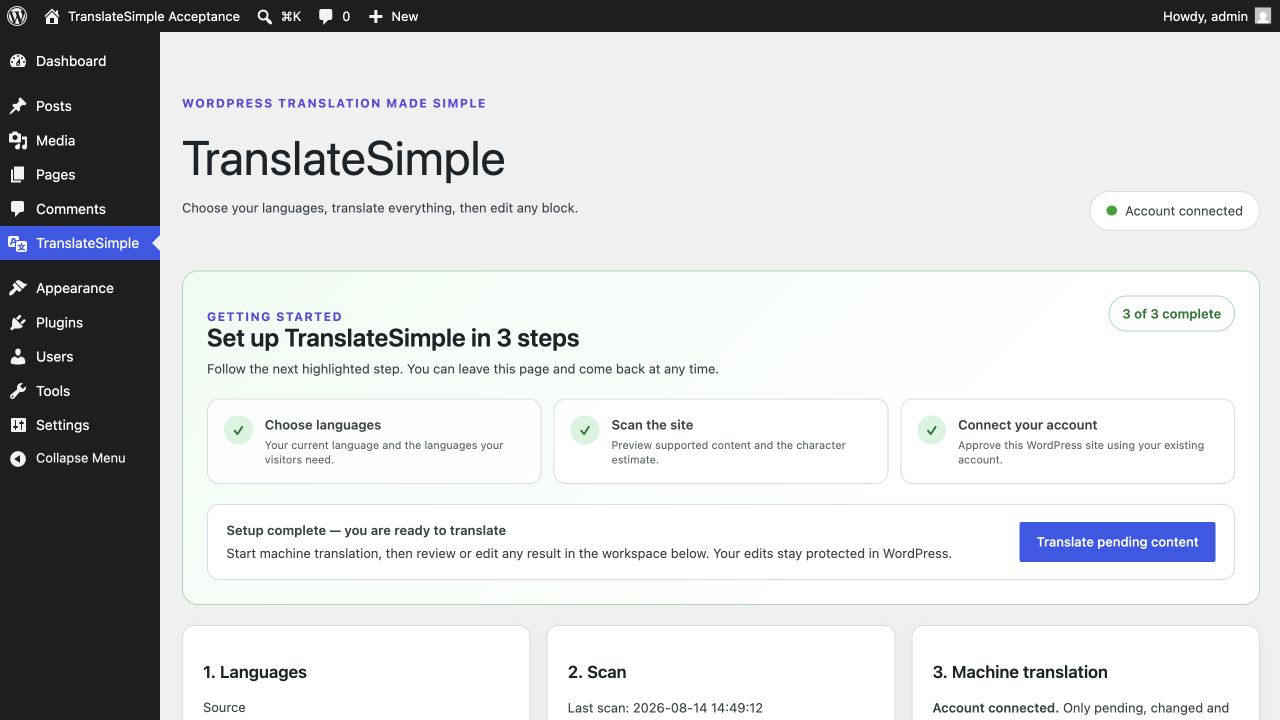Click the comments bubble icon in admin bar
Viewport: 1280px width, 720px height.
(326, 16)
